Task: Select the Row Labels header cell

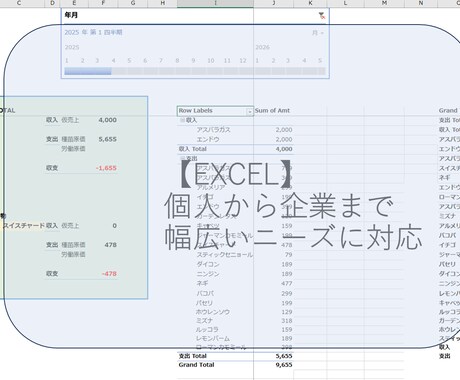Action: (195, 110)
